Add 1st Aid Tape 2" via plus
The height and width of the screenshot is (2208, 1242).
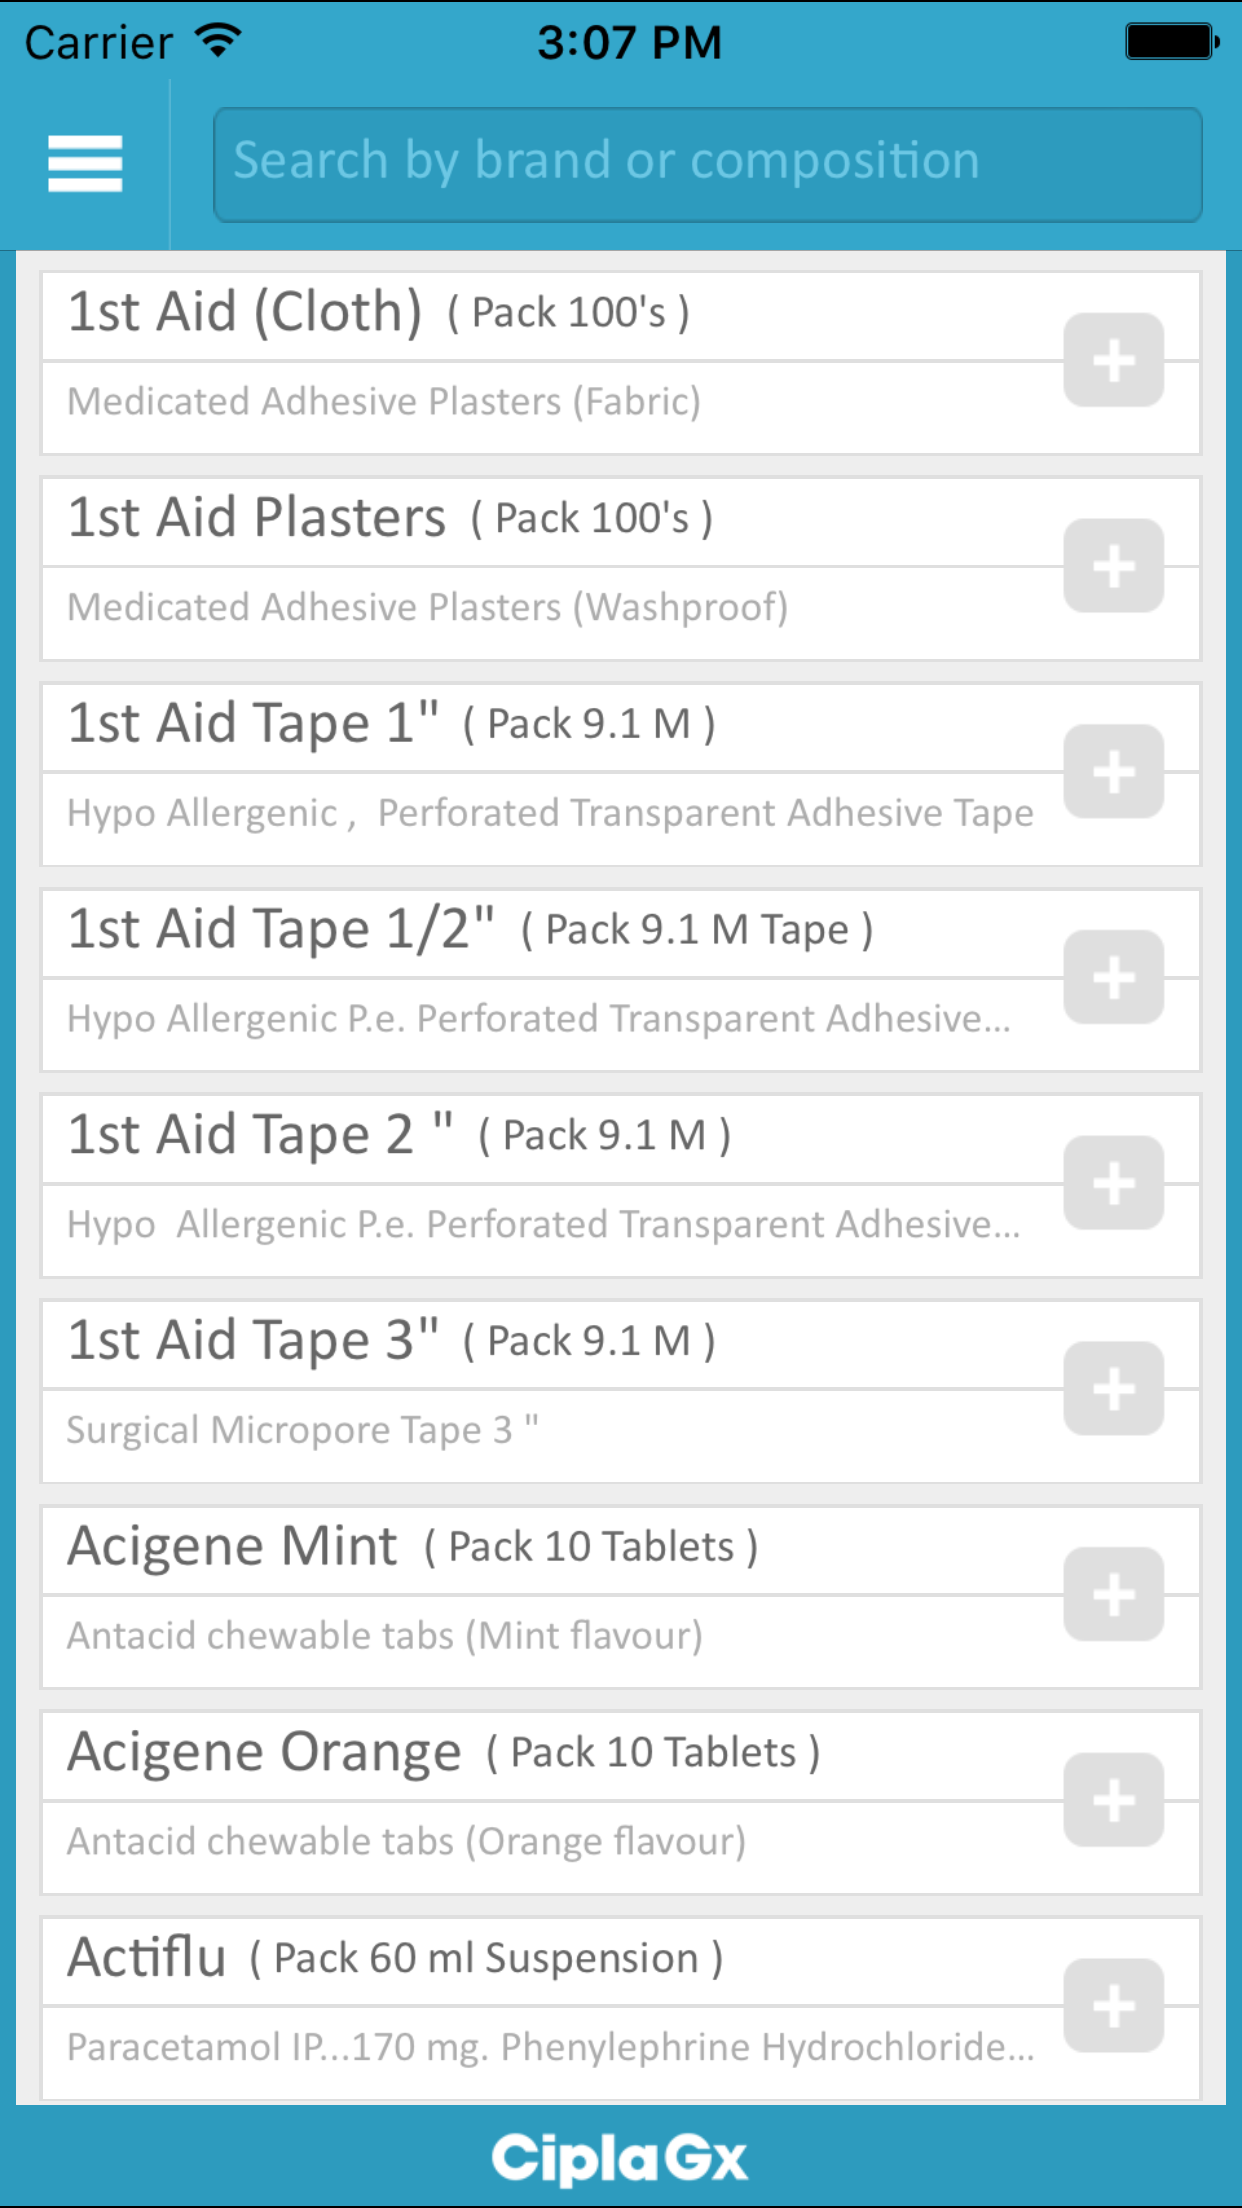[x=1113, y=1183]
